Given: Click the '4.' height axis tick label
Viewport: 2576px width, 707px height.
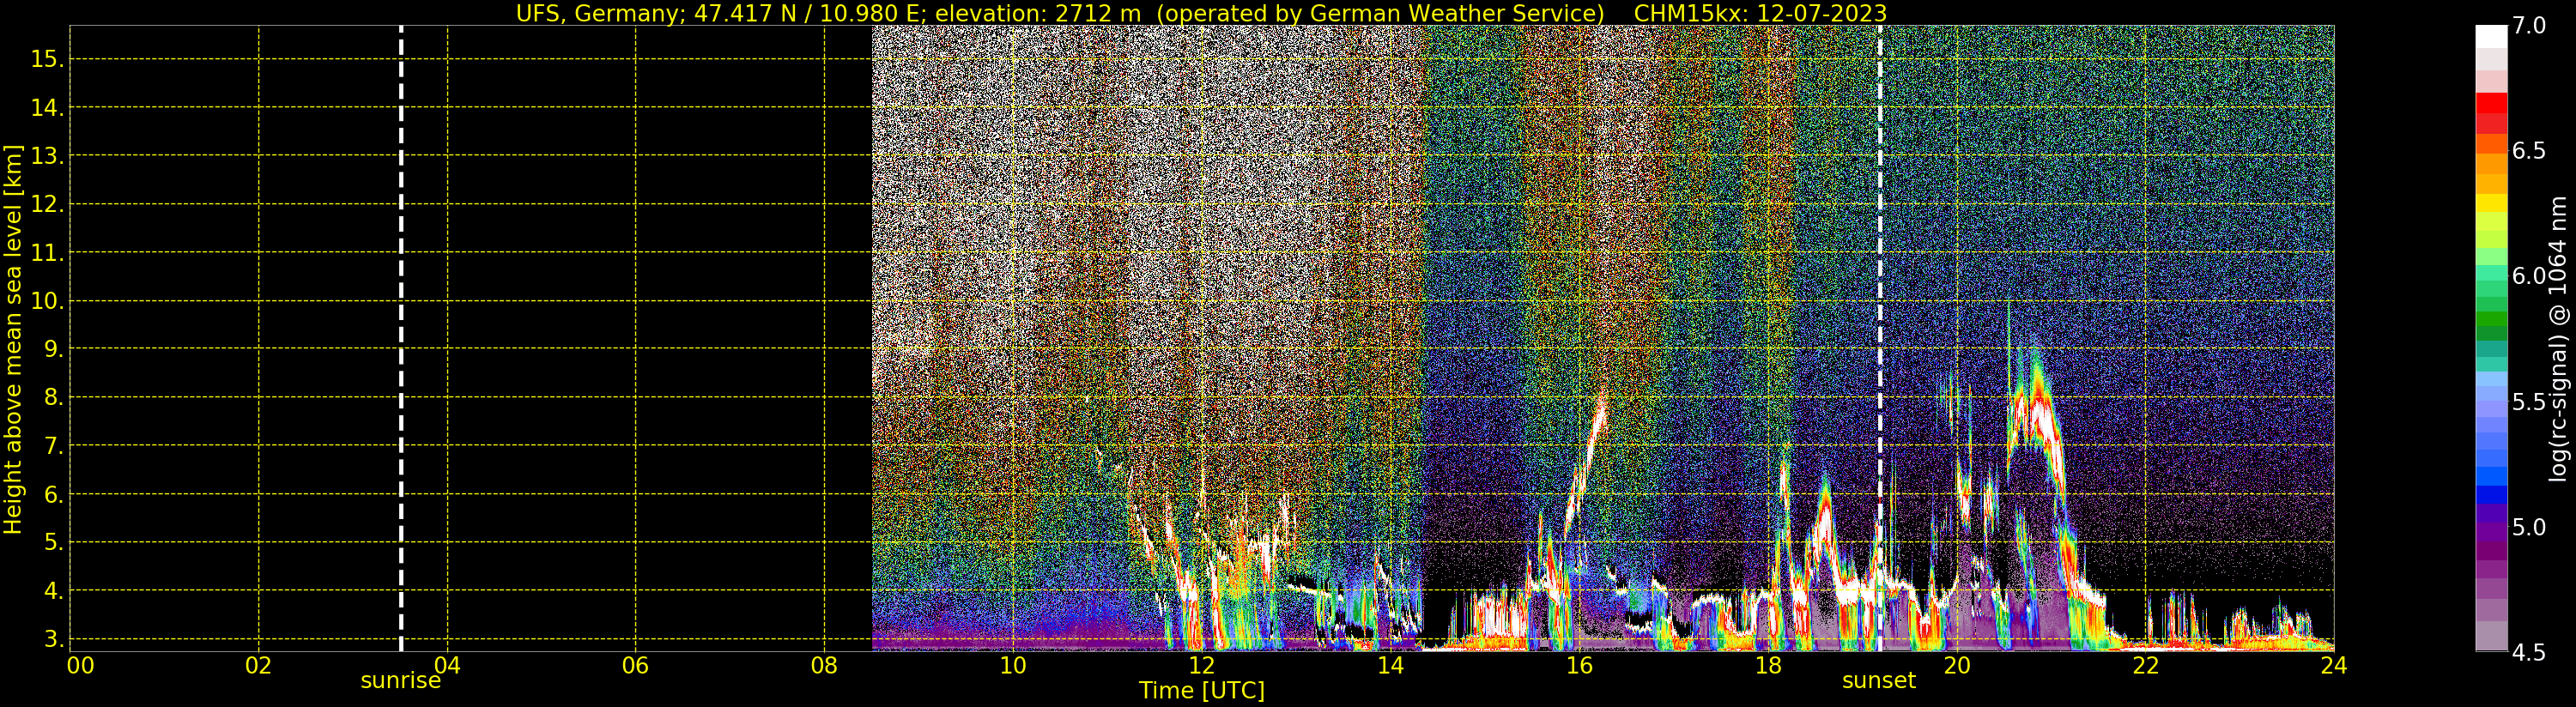Looking at the screenshot, I should click(54, 591).
